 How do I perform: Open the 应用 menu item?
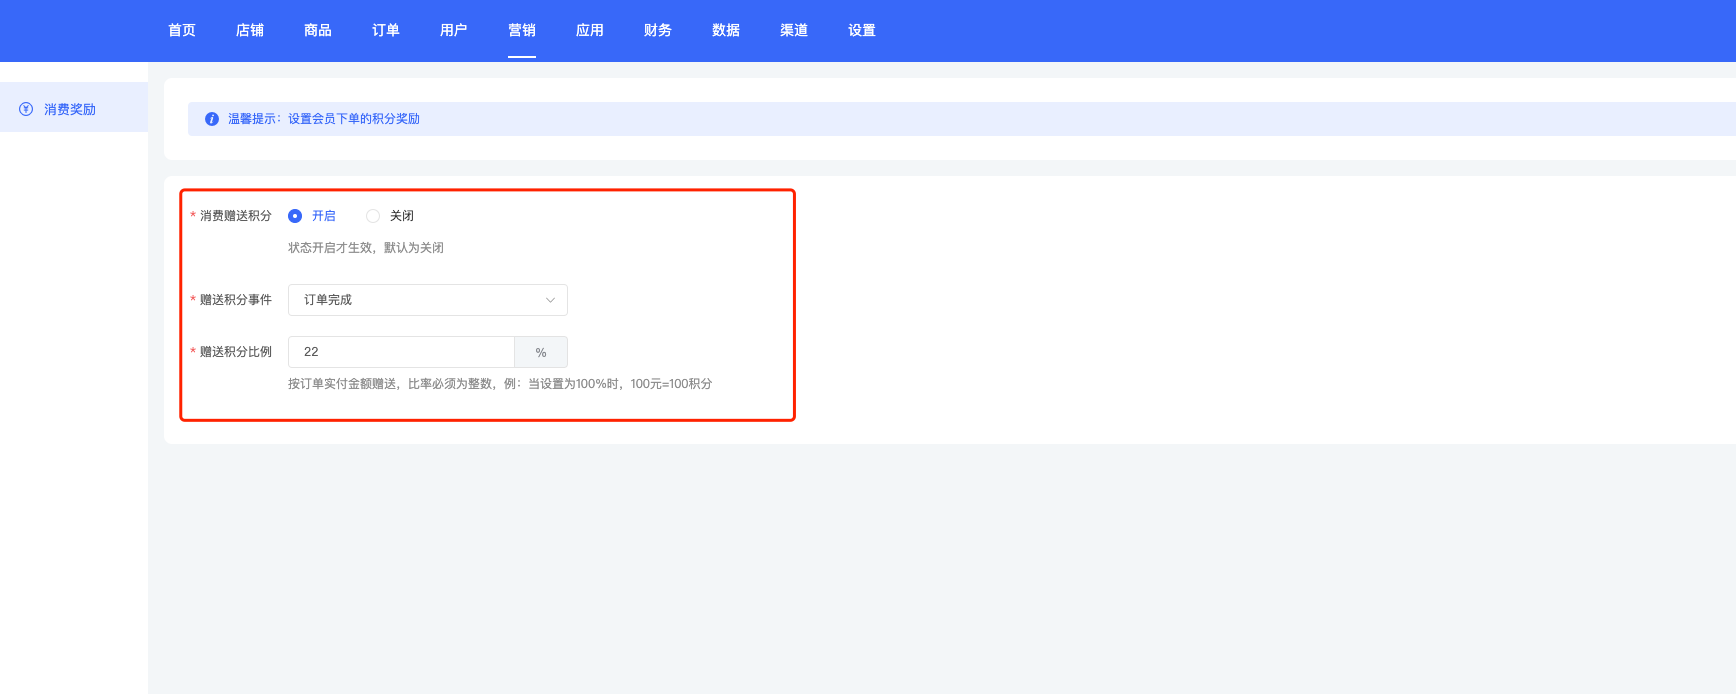(x=590, y=30)
